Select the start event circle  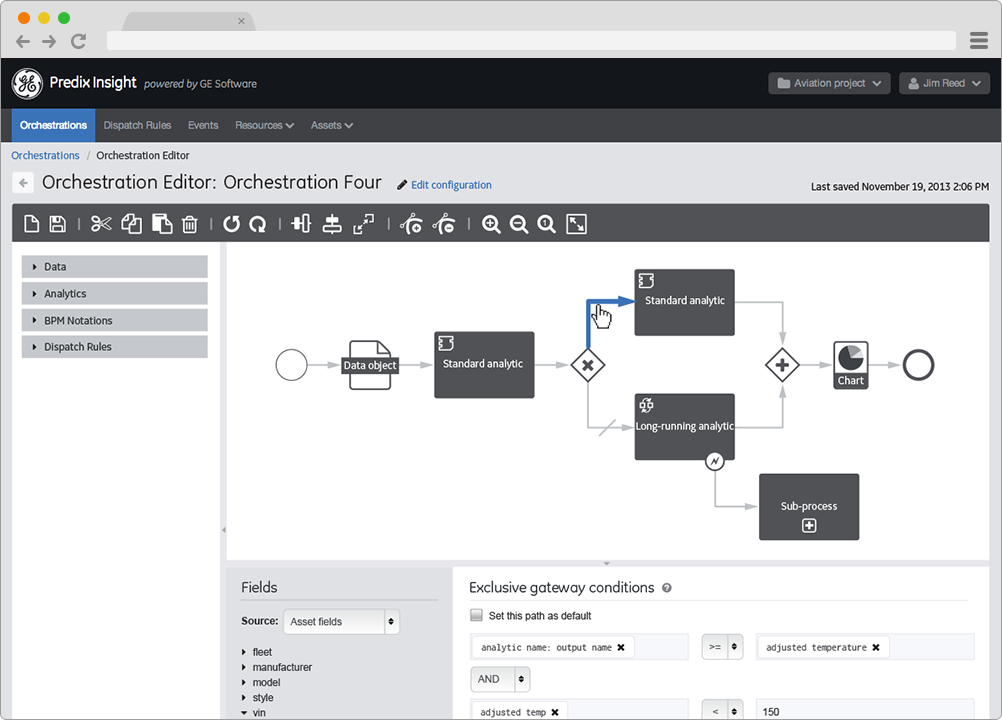(x=291, y=365)
